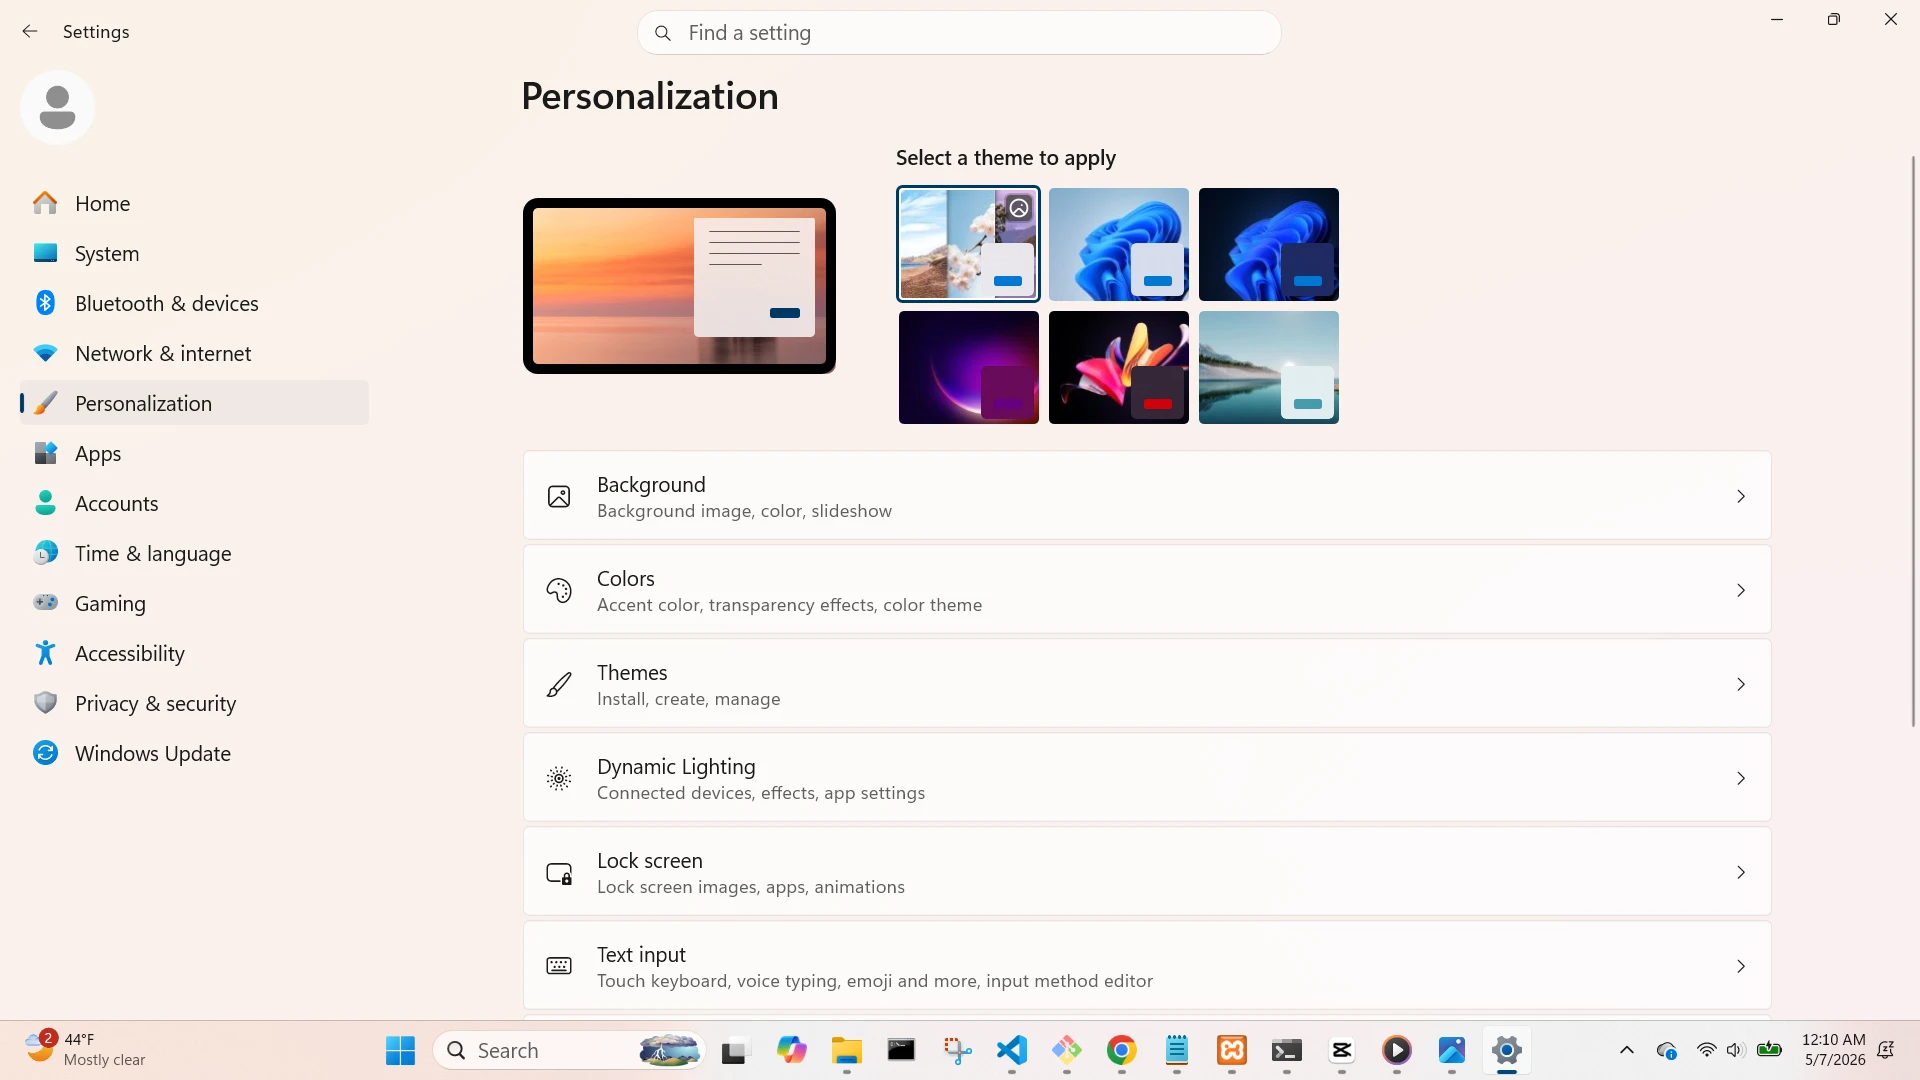Screen dimensions: 1920x1080
Task: Click the user profile avatar
Action: pyautogui.click(x=57, y=107)
